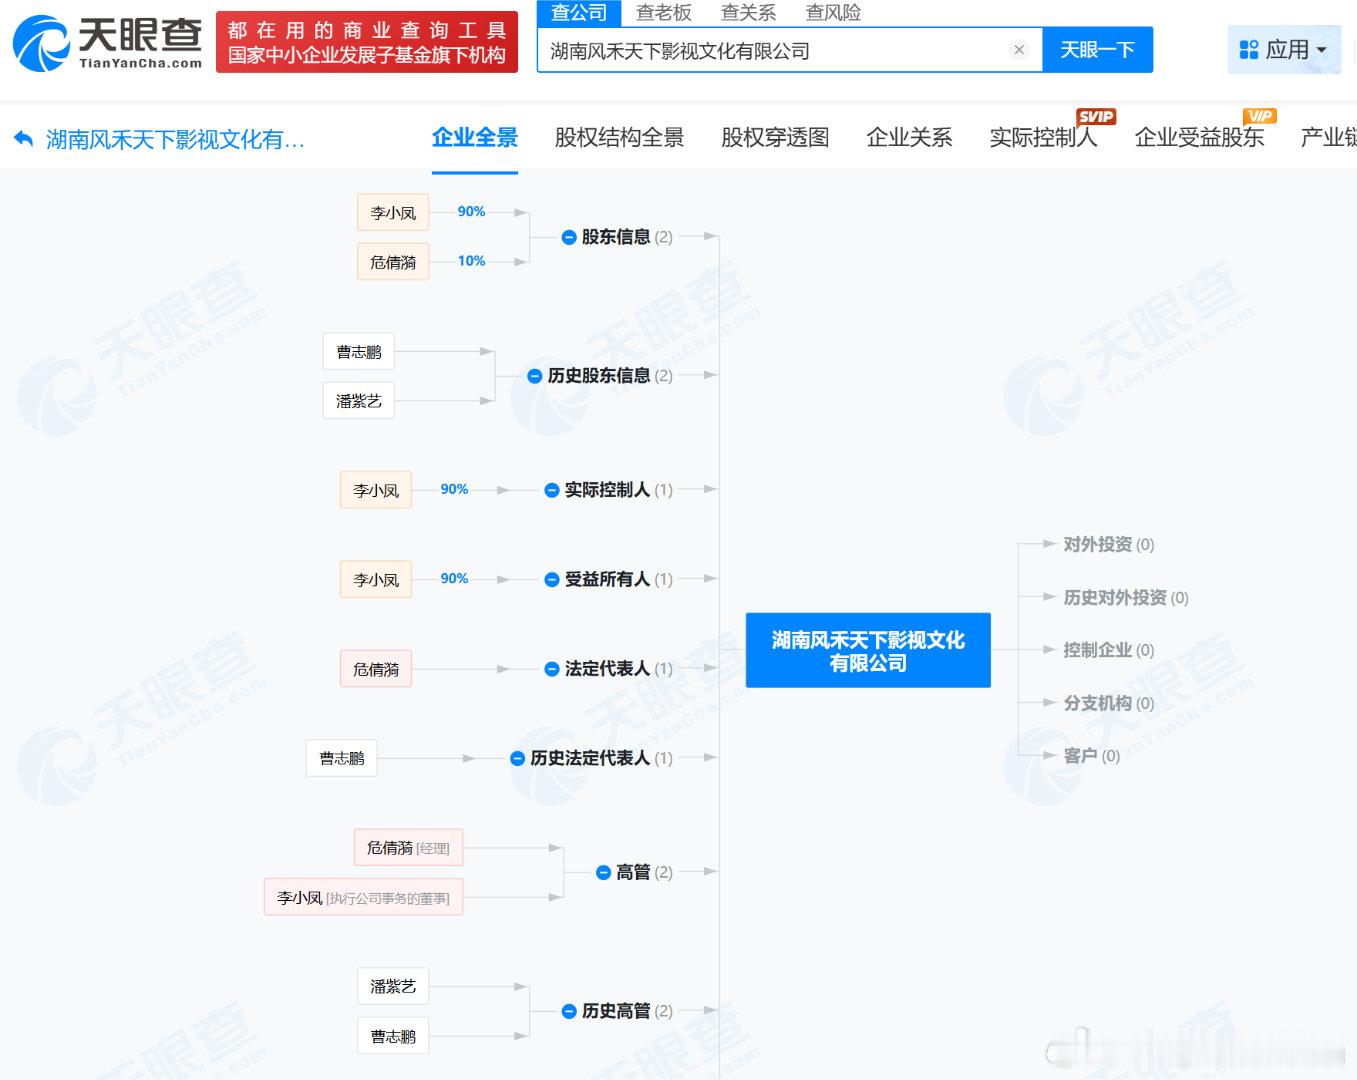Image resolution: width=1357 pixels, height=1080 pixels.
Task: Switch to the 查公司 search tab
Action: 579,13
